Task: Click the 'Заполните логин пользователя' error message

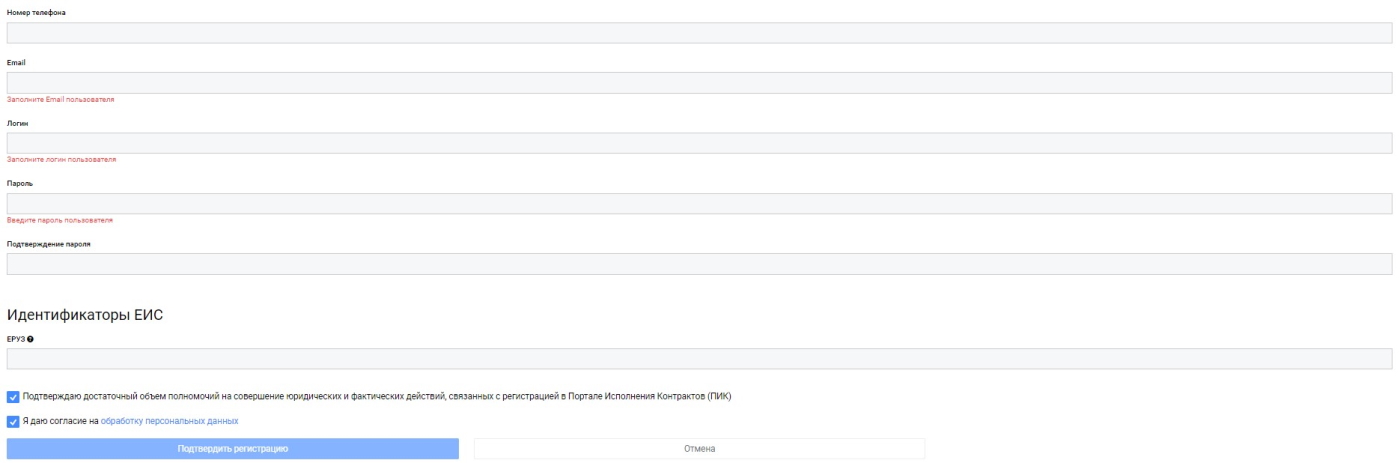Action: pyautogui.click(x=62, y=160)
